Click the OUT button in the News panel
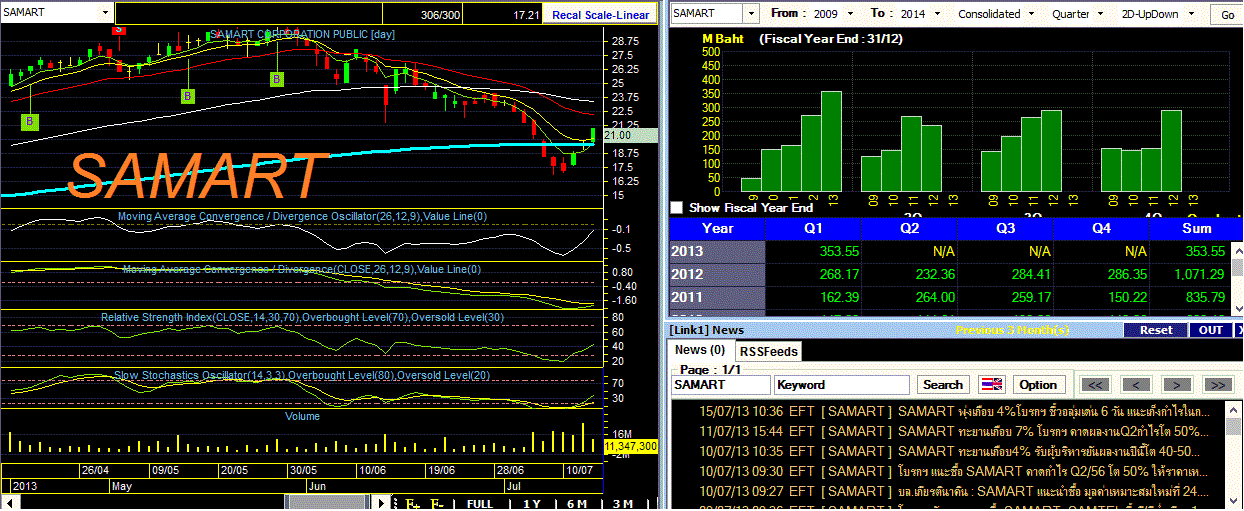This screenshot has width=1244, height=511. 1211,329
